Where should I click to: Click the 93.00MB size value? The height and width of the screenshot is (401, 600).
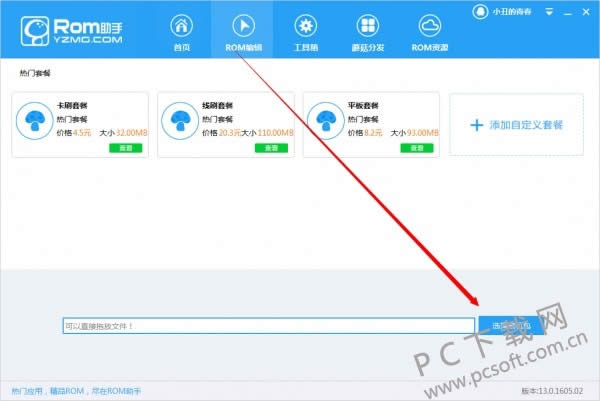point(422,133)
